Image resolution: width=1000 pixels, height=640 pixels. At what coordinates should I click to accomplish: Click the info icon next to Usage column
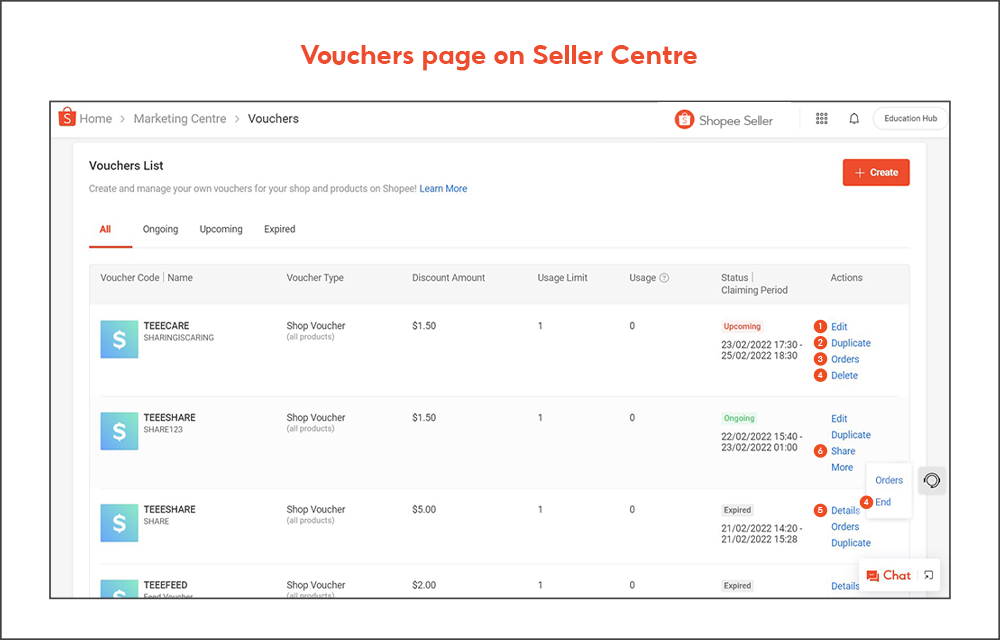[x=663, y=277]
